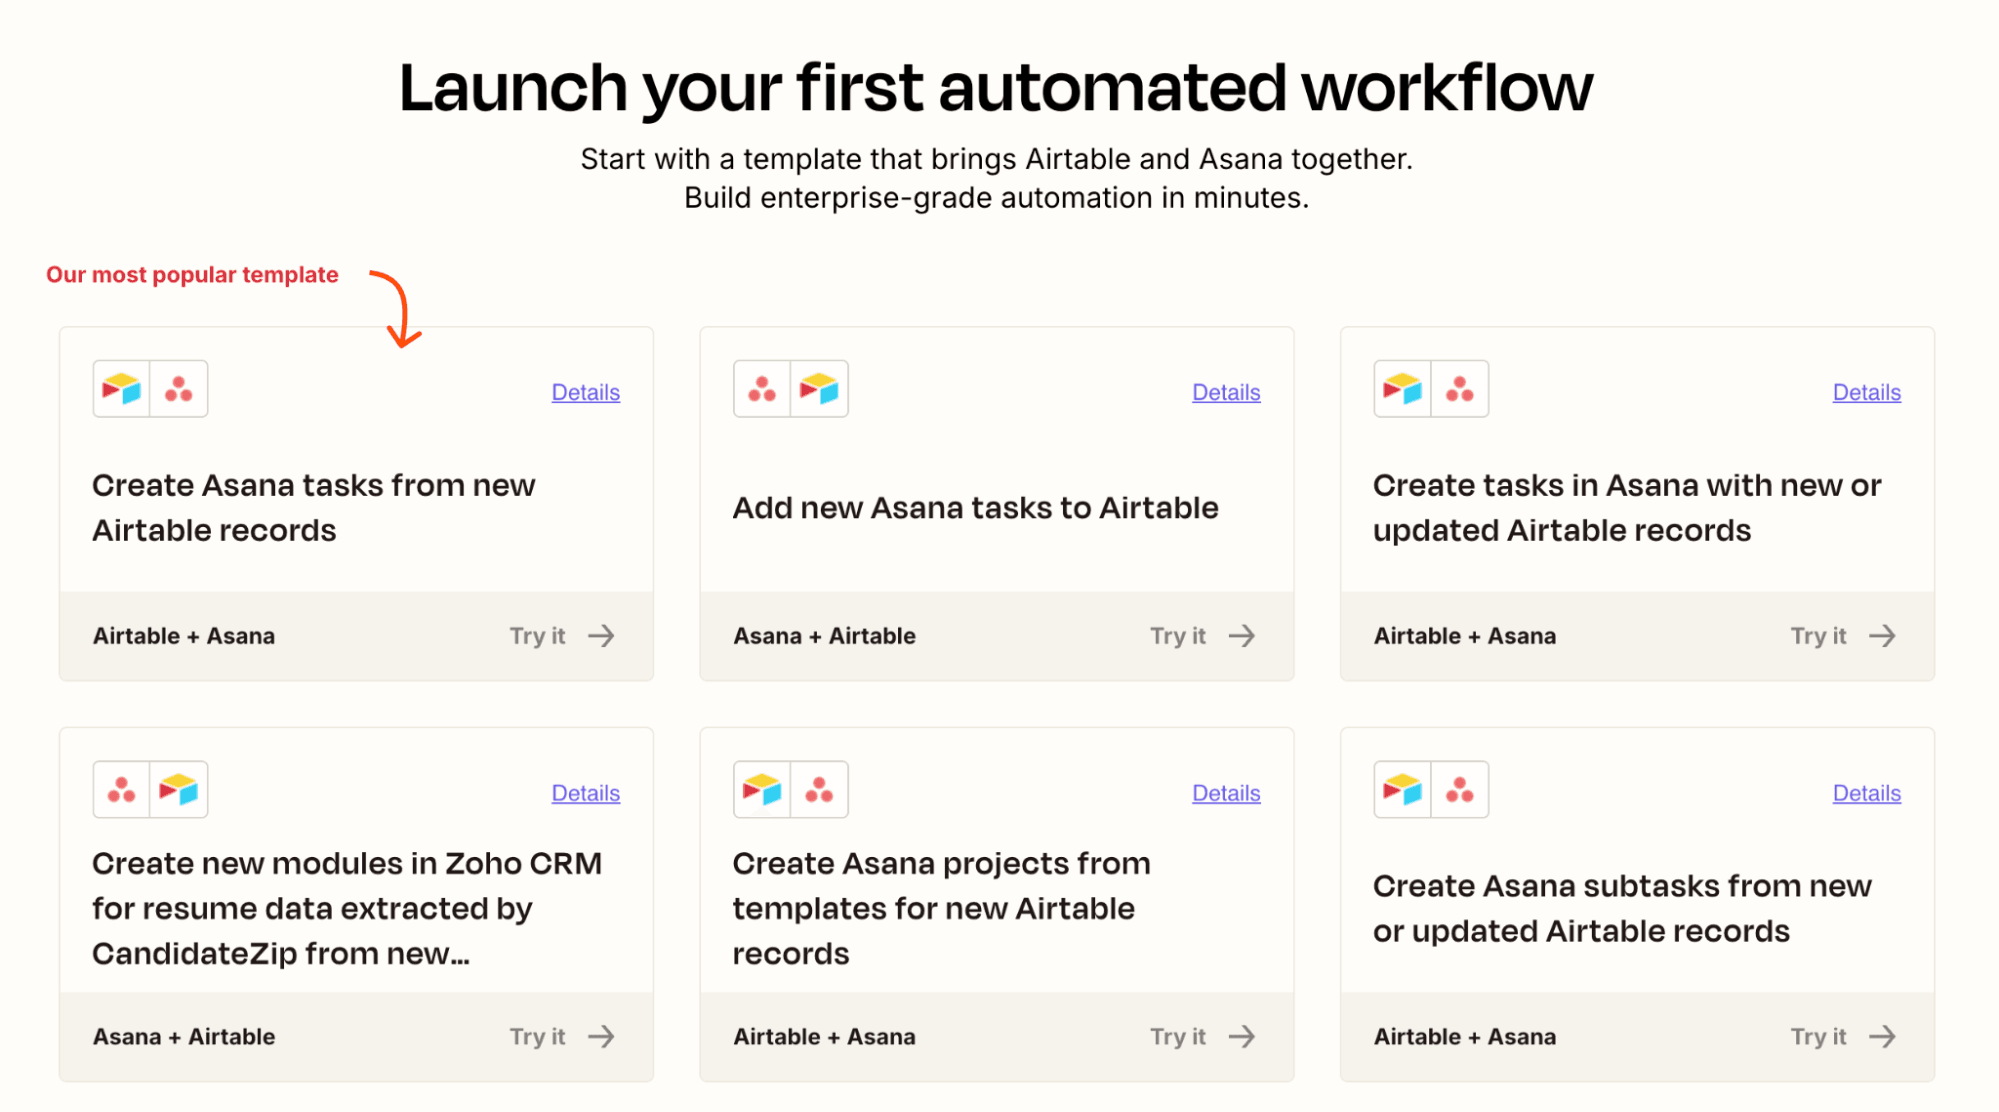Click Airtable icon on 'Create tasks in Asana with new or updated' card
1999x1112 pixels.
[x=1402, y=389]
